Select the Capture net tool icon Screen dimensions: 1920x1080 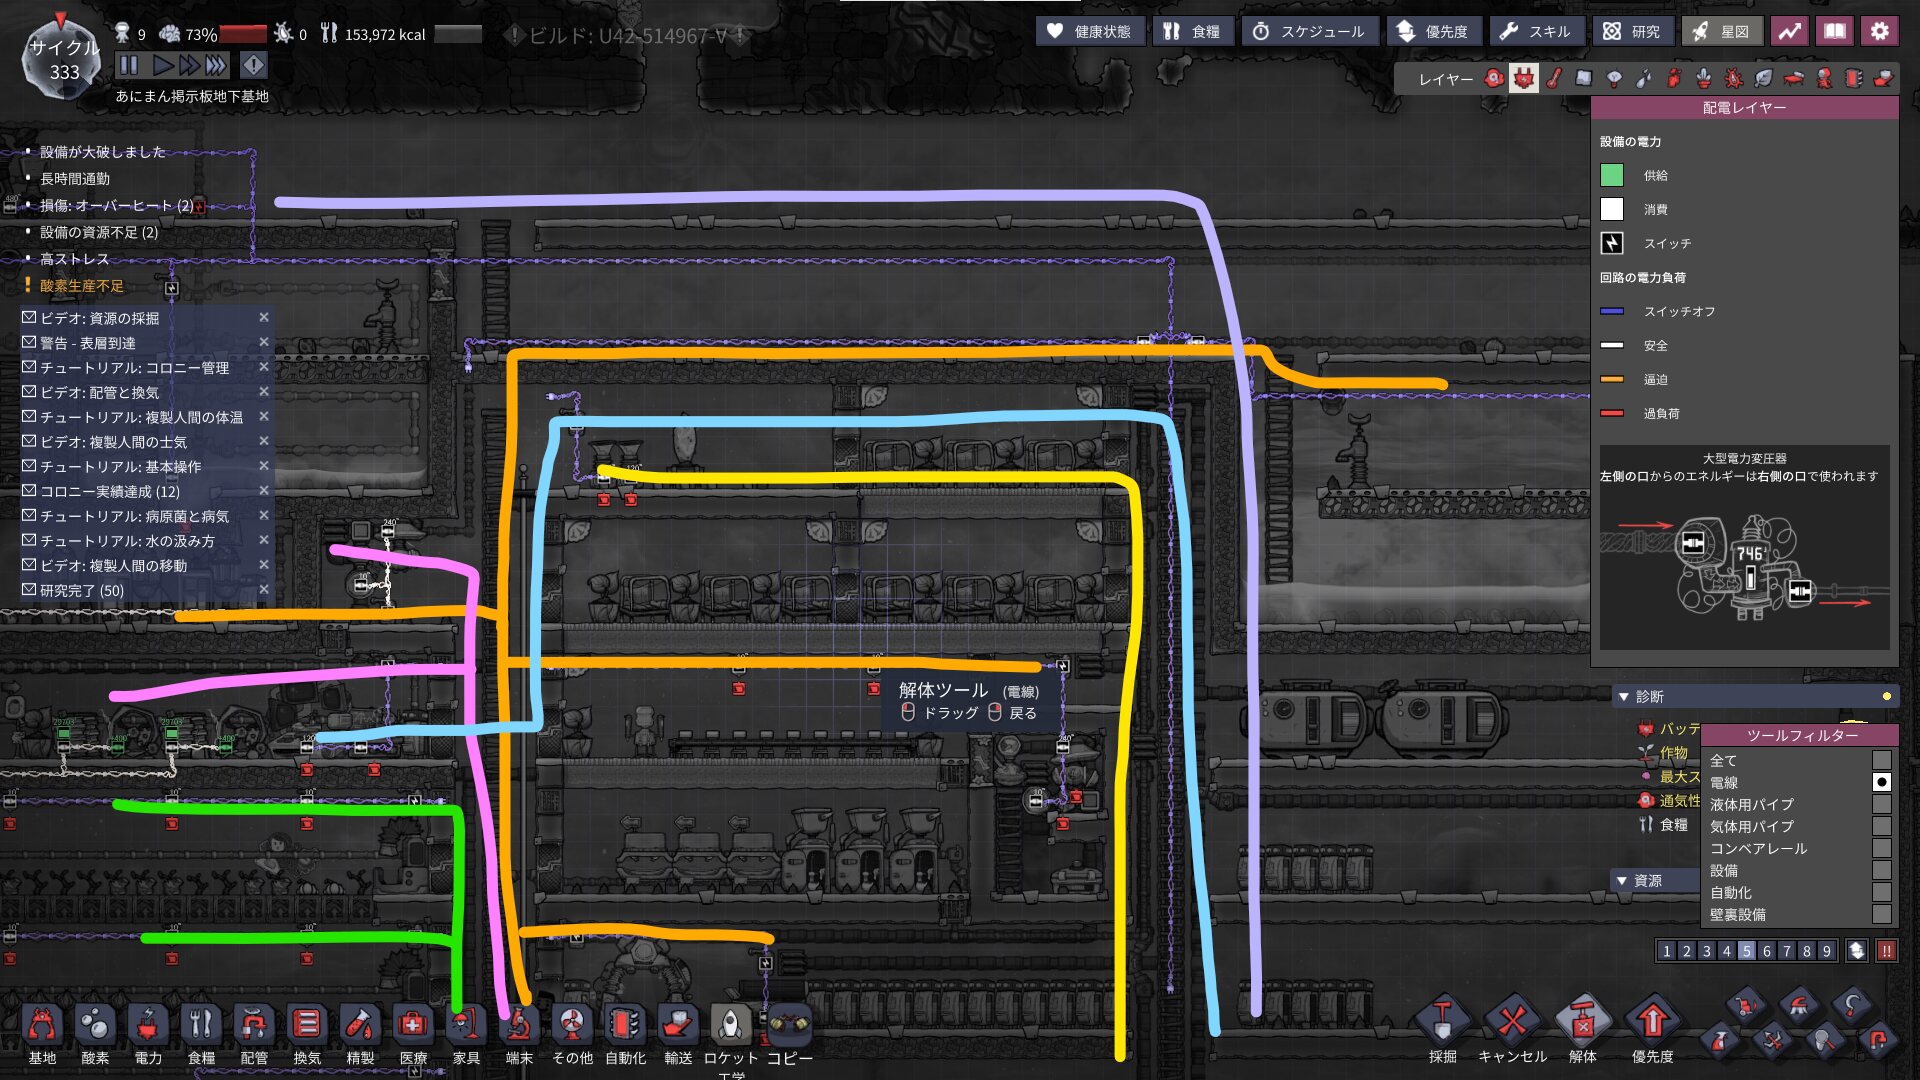(x=1825, y=1041)
